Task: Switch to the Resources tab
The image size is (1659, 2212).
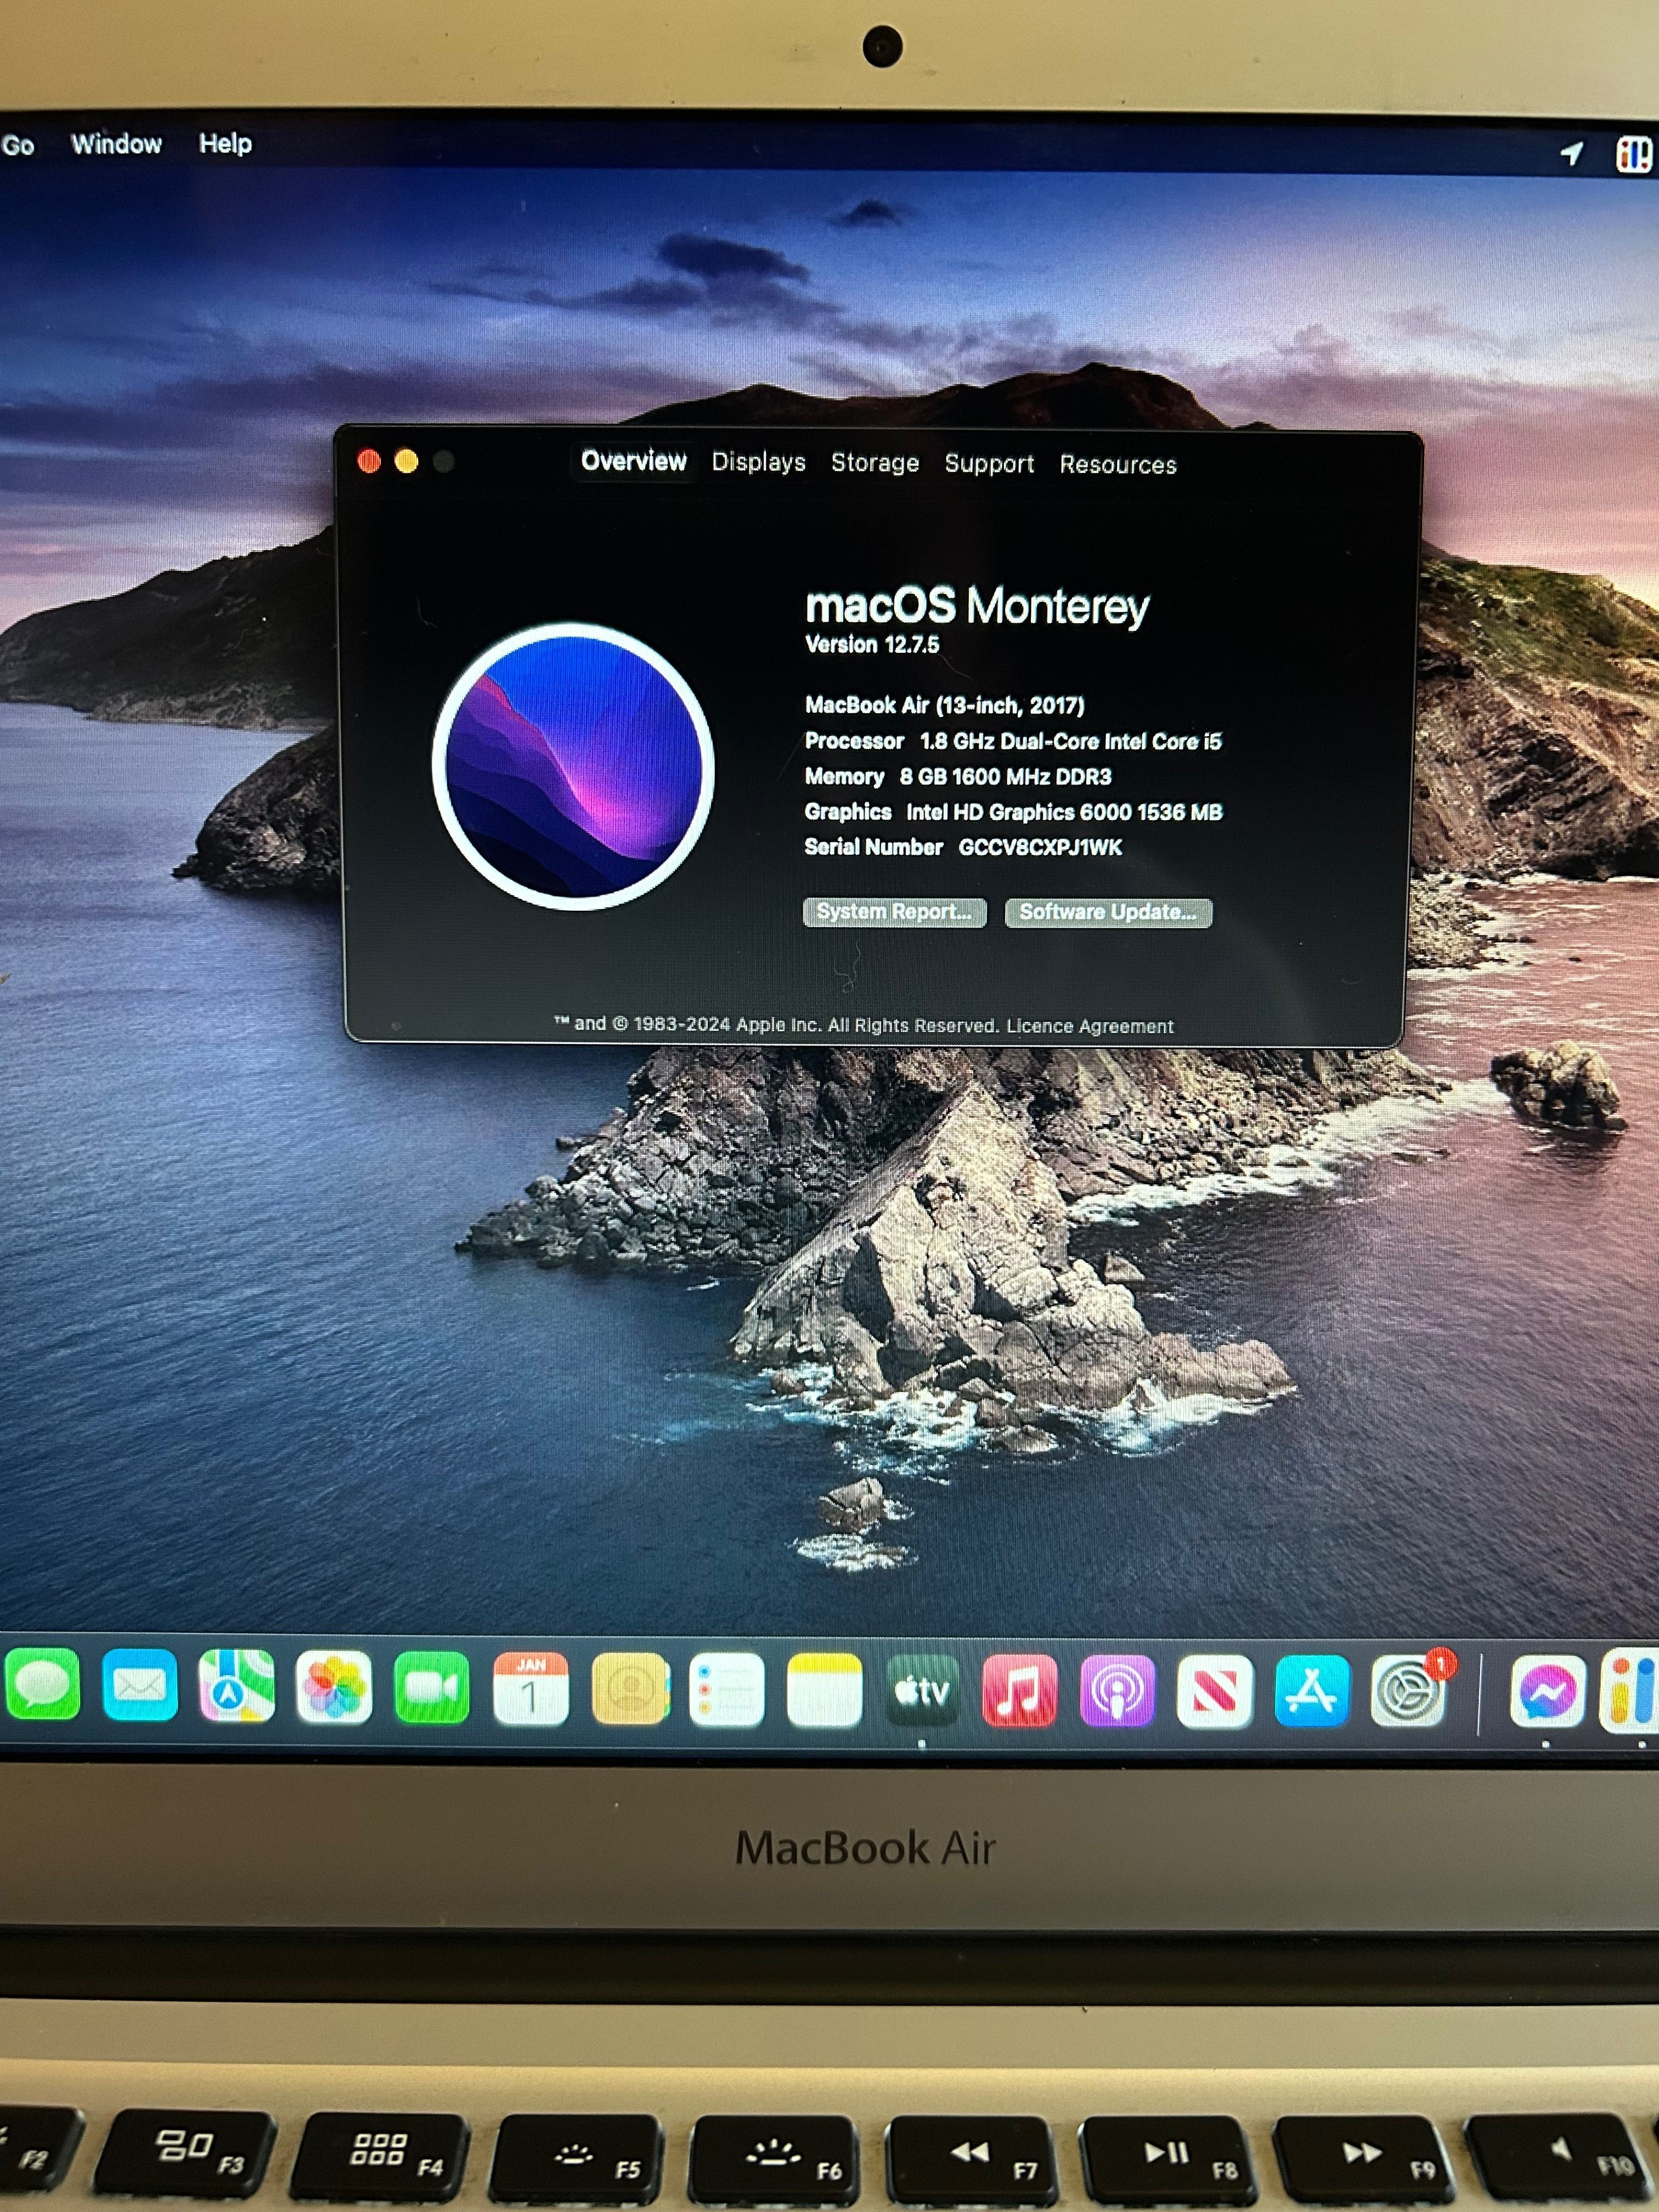Action: point(1118,465)
